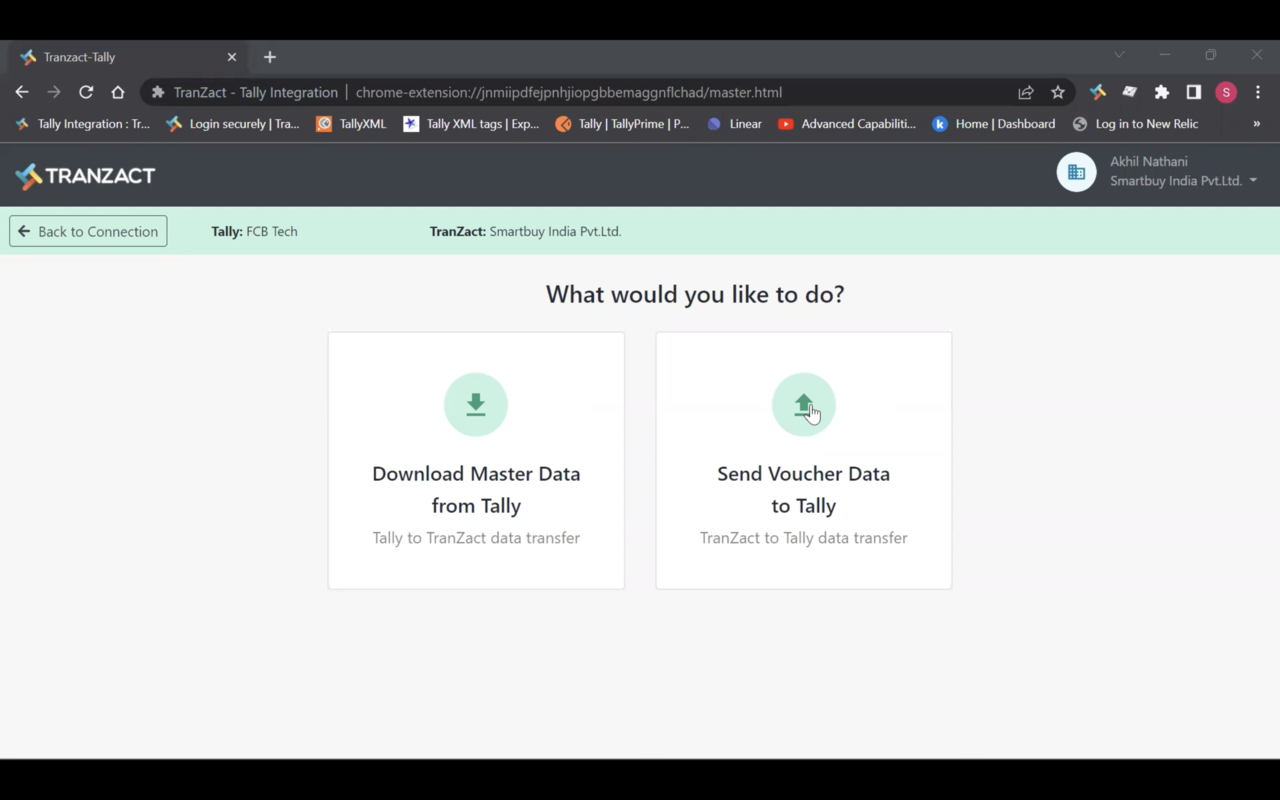Open the Chrome profile S avatar

coord(1226,92)
